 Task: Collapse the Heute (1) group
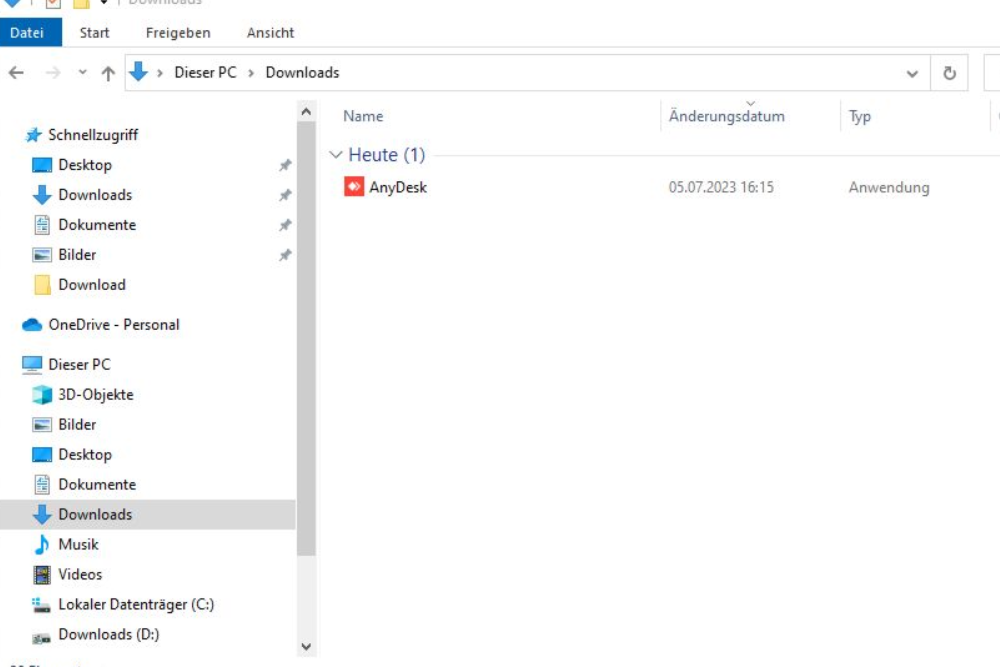pos(336,155)
